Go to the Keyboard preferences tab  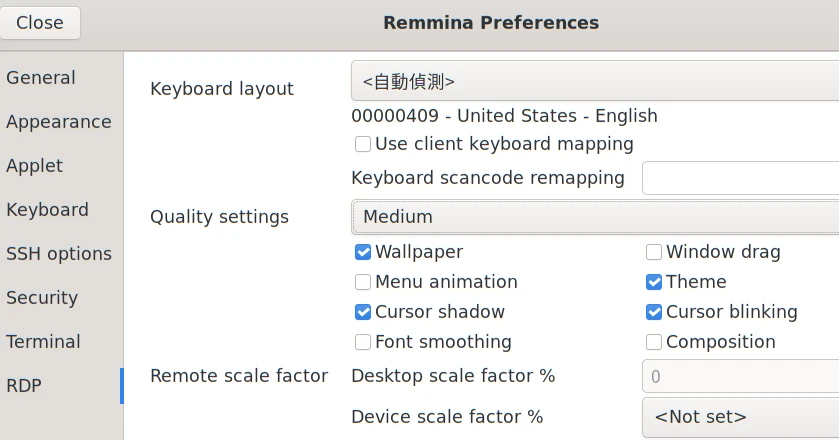[x=48, y=210]
